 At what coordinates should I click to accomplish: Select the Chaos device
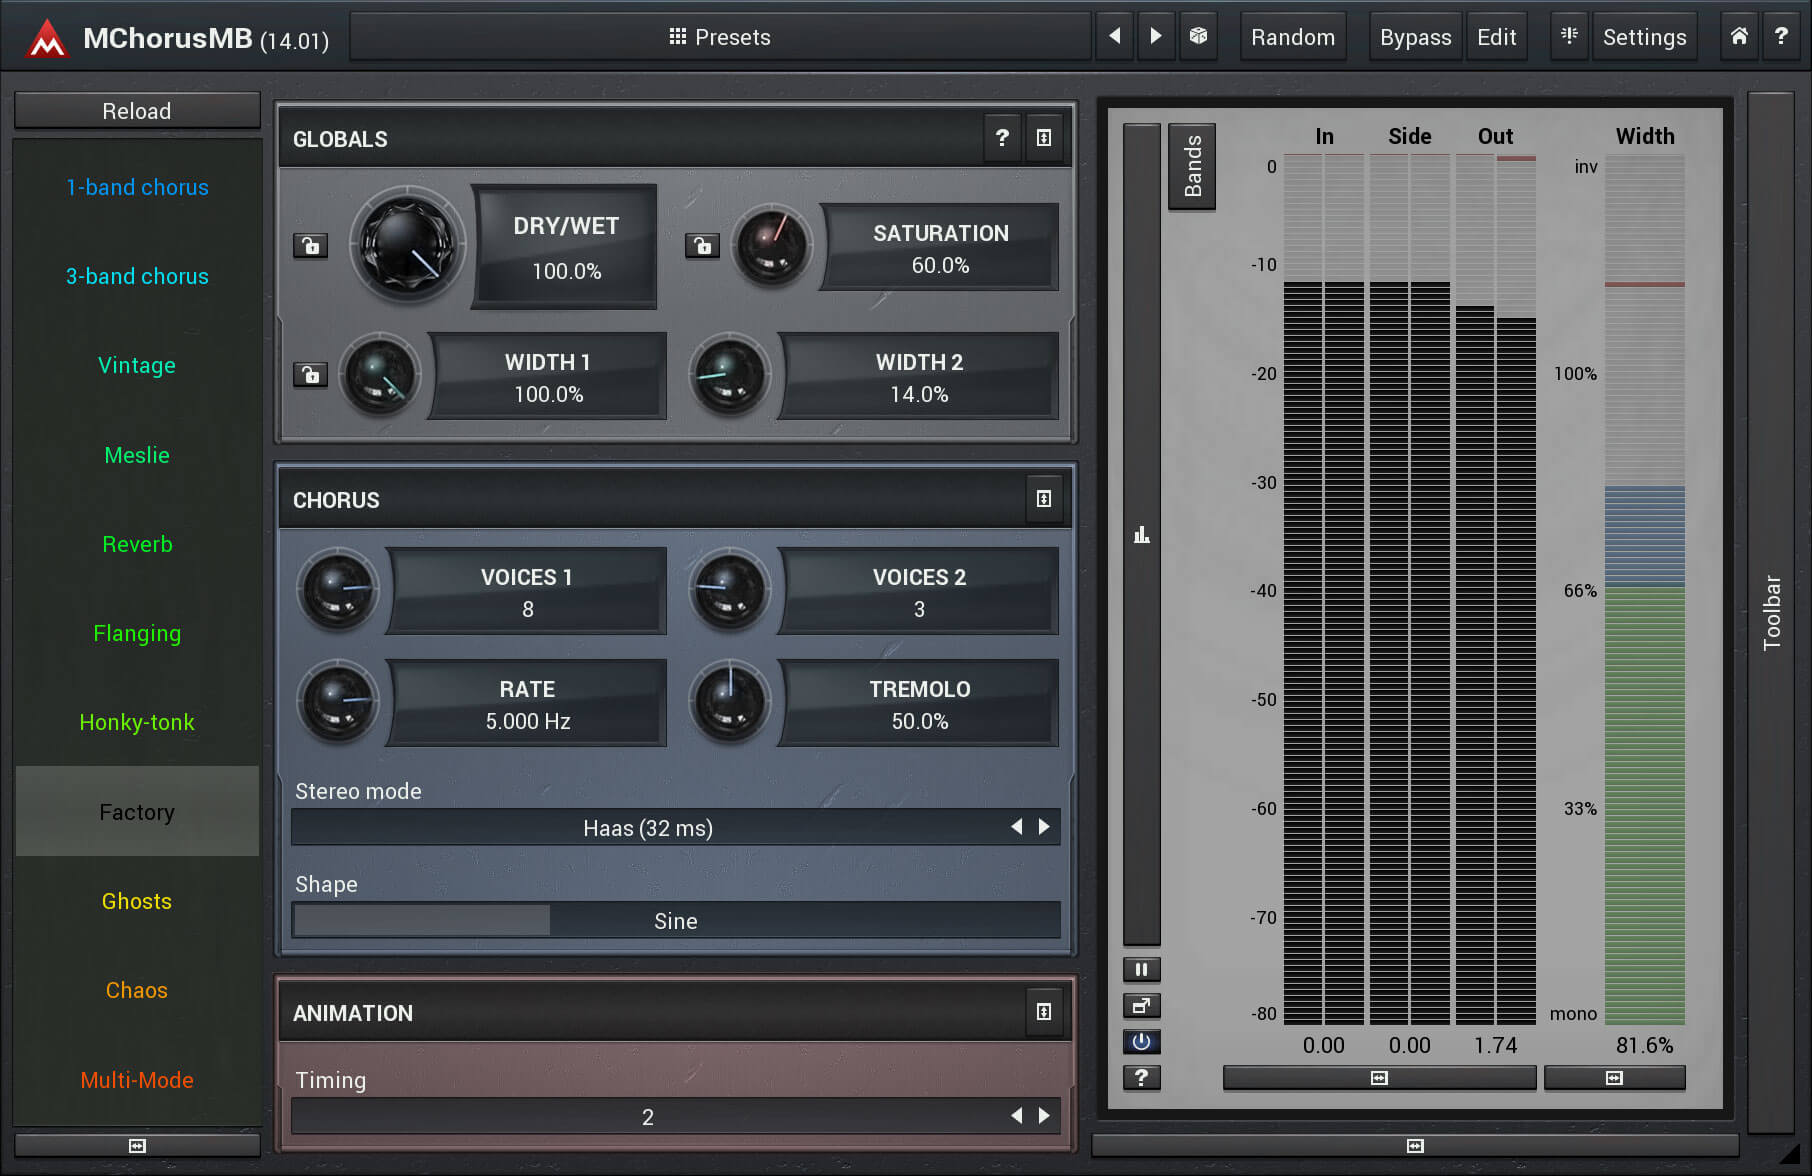coord(137,990)
